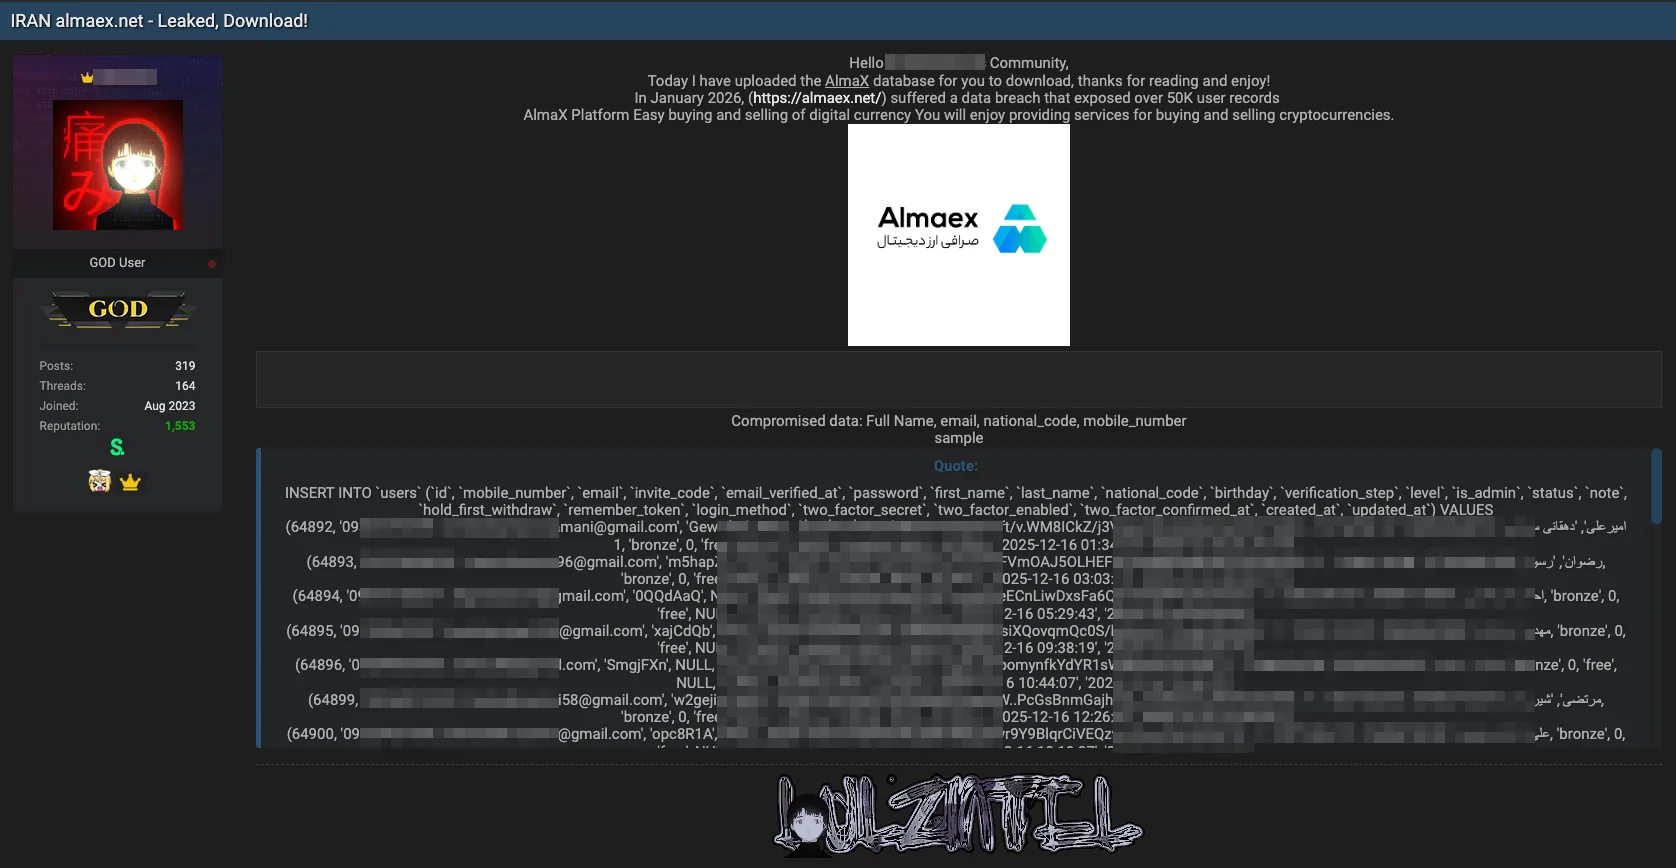
Task: Click the reputation value 1,553
Action: [180, 426]
